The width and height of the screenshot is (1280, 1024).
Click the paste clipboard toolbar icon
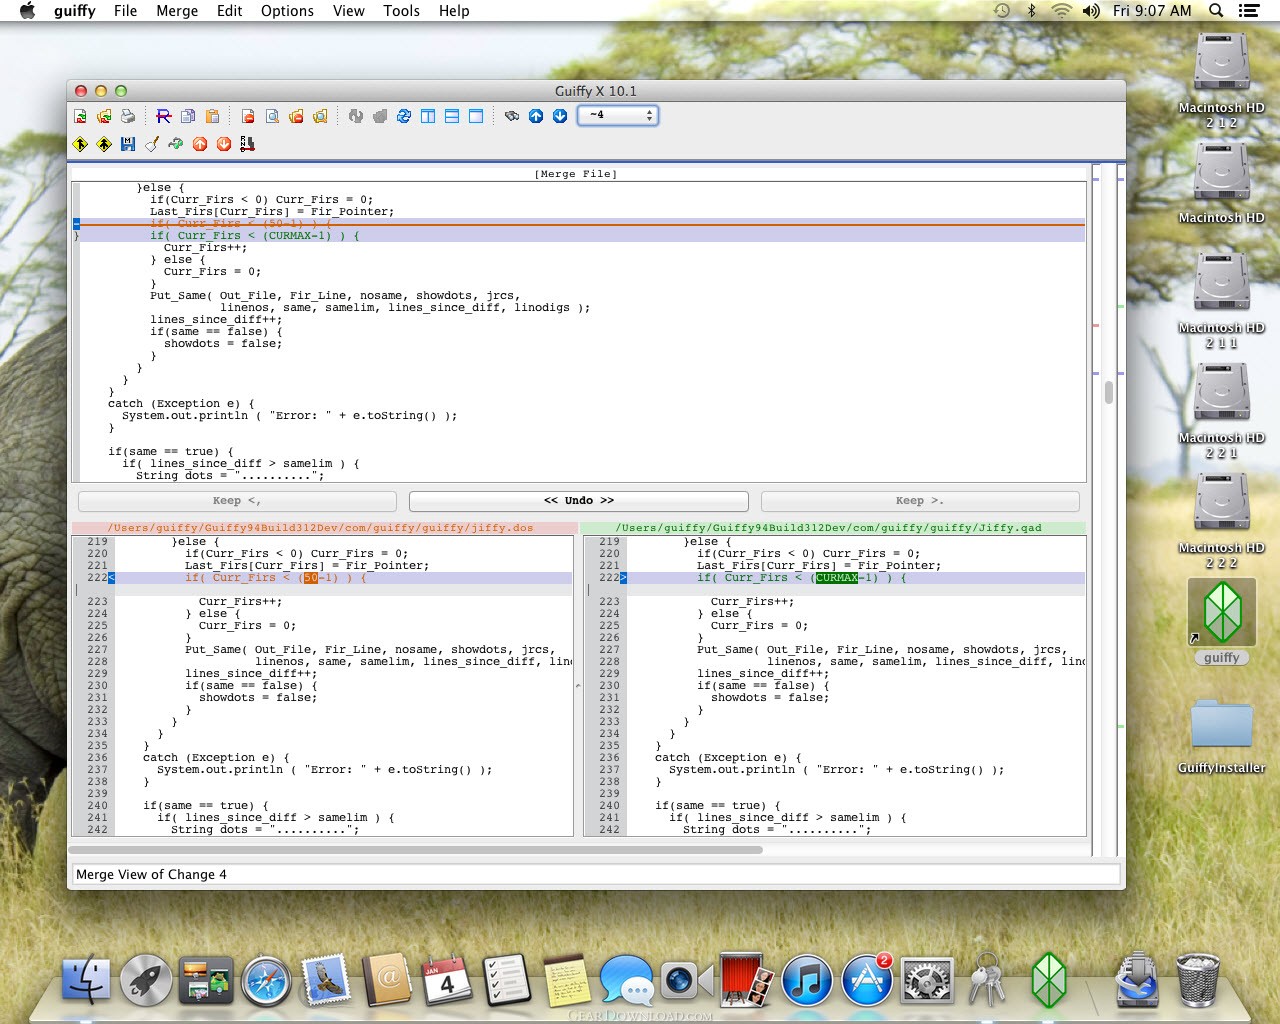coord(212,116)
